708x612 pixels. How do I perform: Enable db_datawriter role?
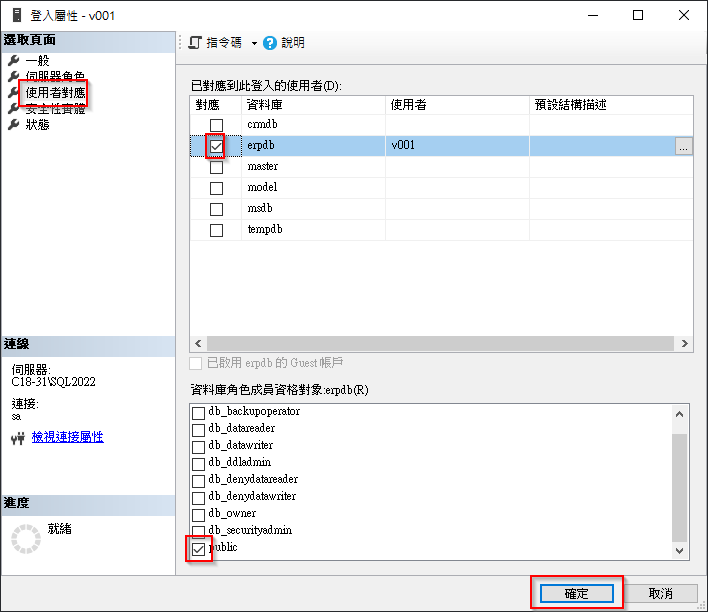198,447
